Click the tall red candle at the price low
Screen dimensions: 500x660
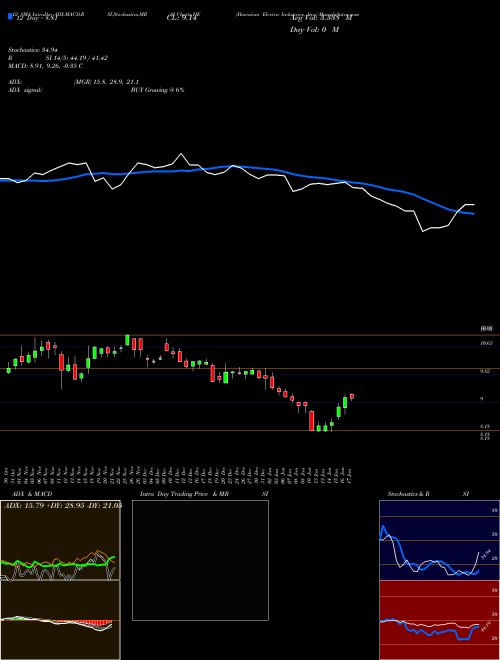click(x=311, y=420)
